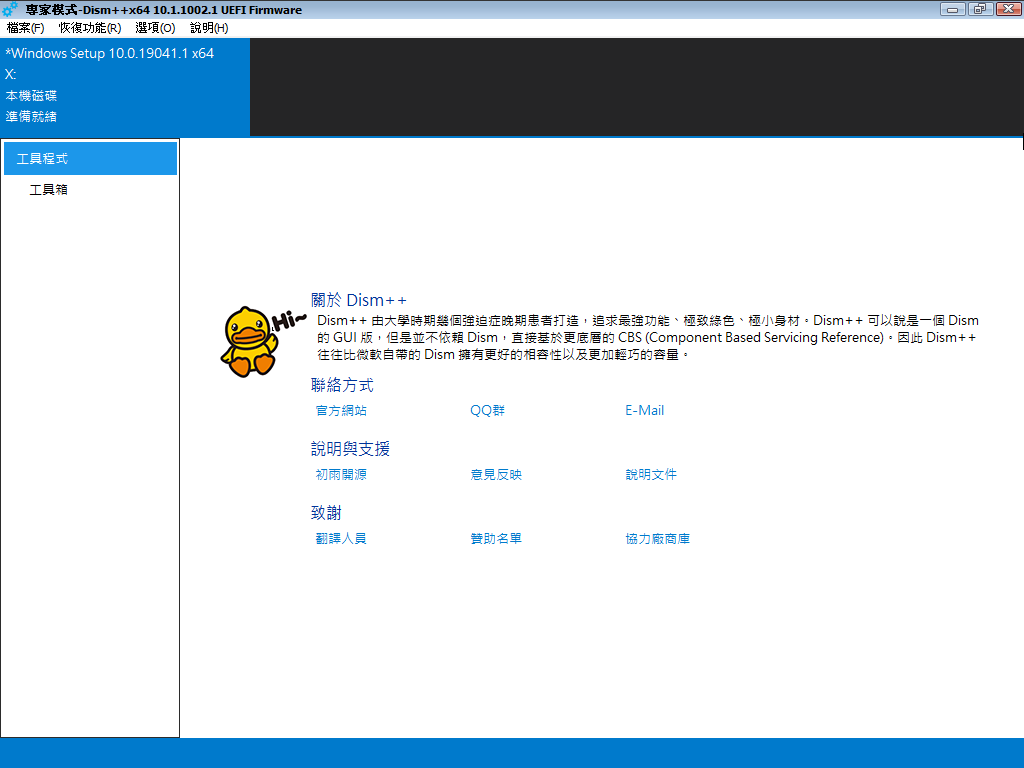Click the E-Mail contact link
1024x768 pixels.
point(644,411)
